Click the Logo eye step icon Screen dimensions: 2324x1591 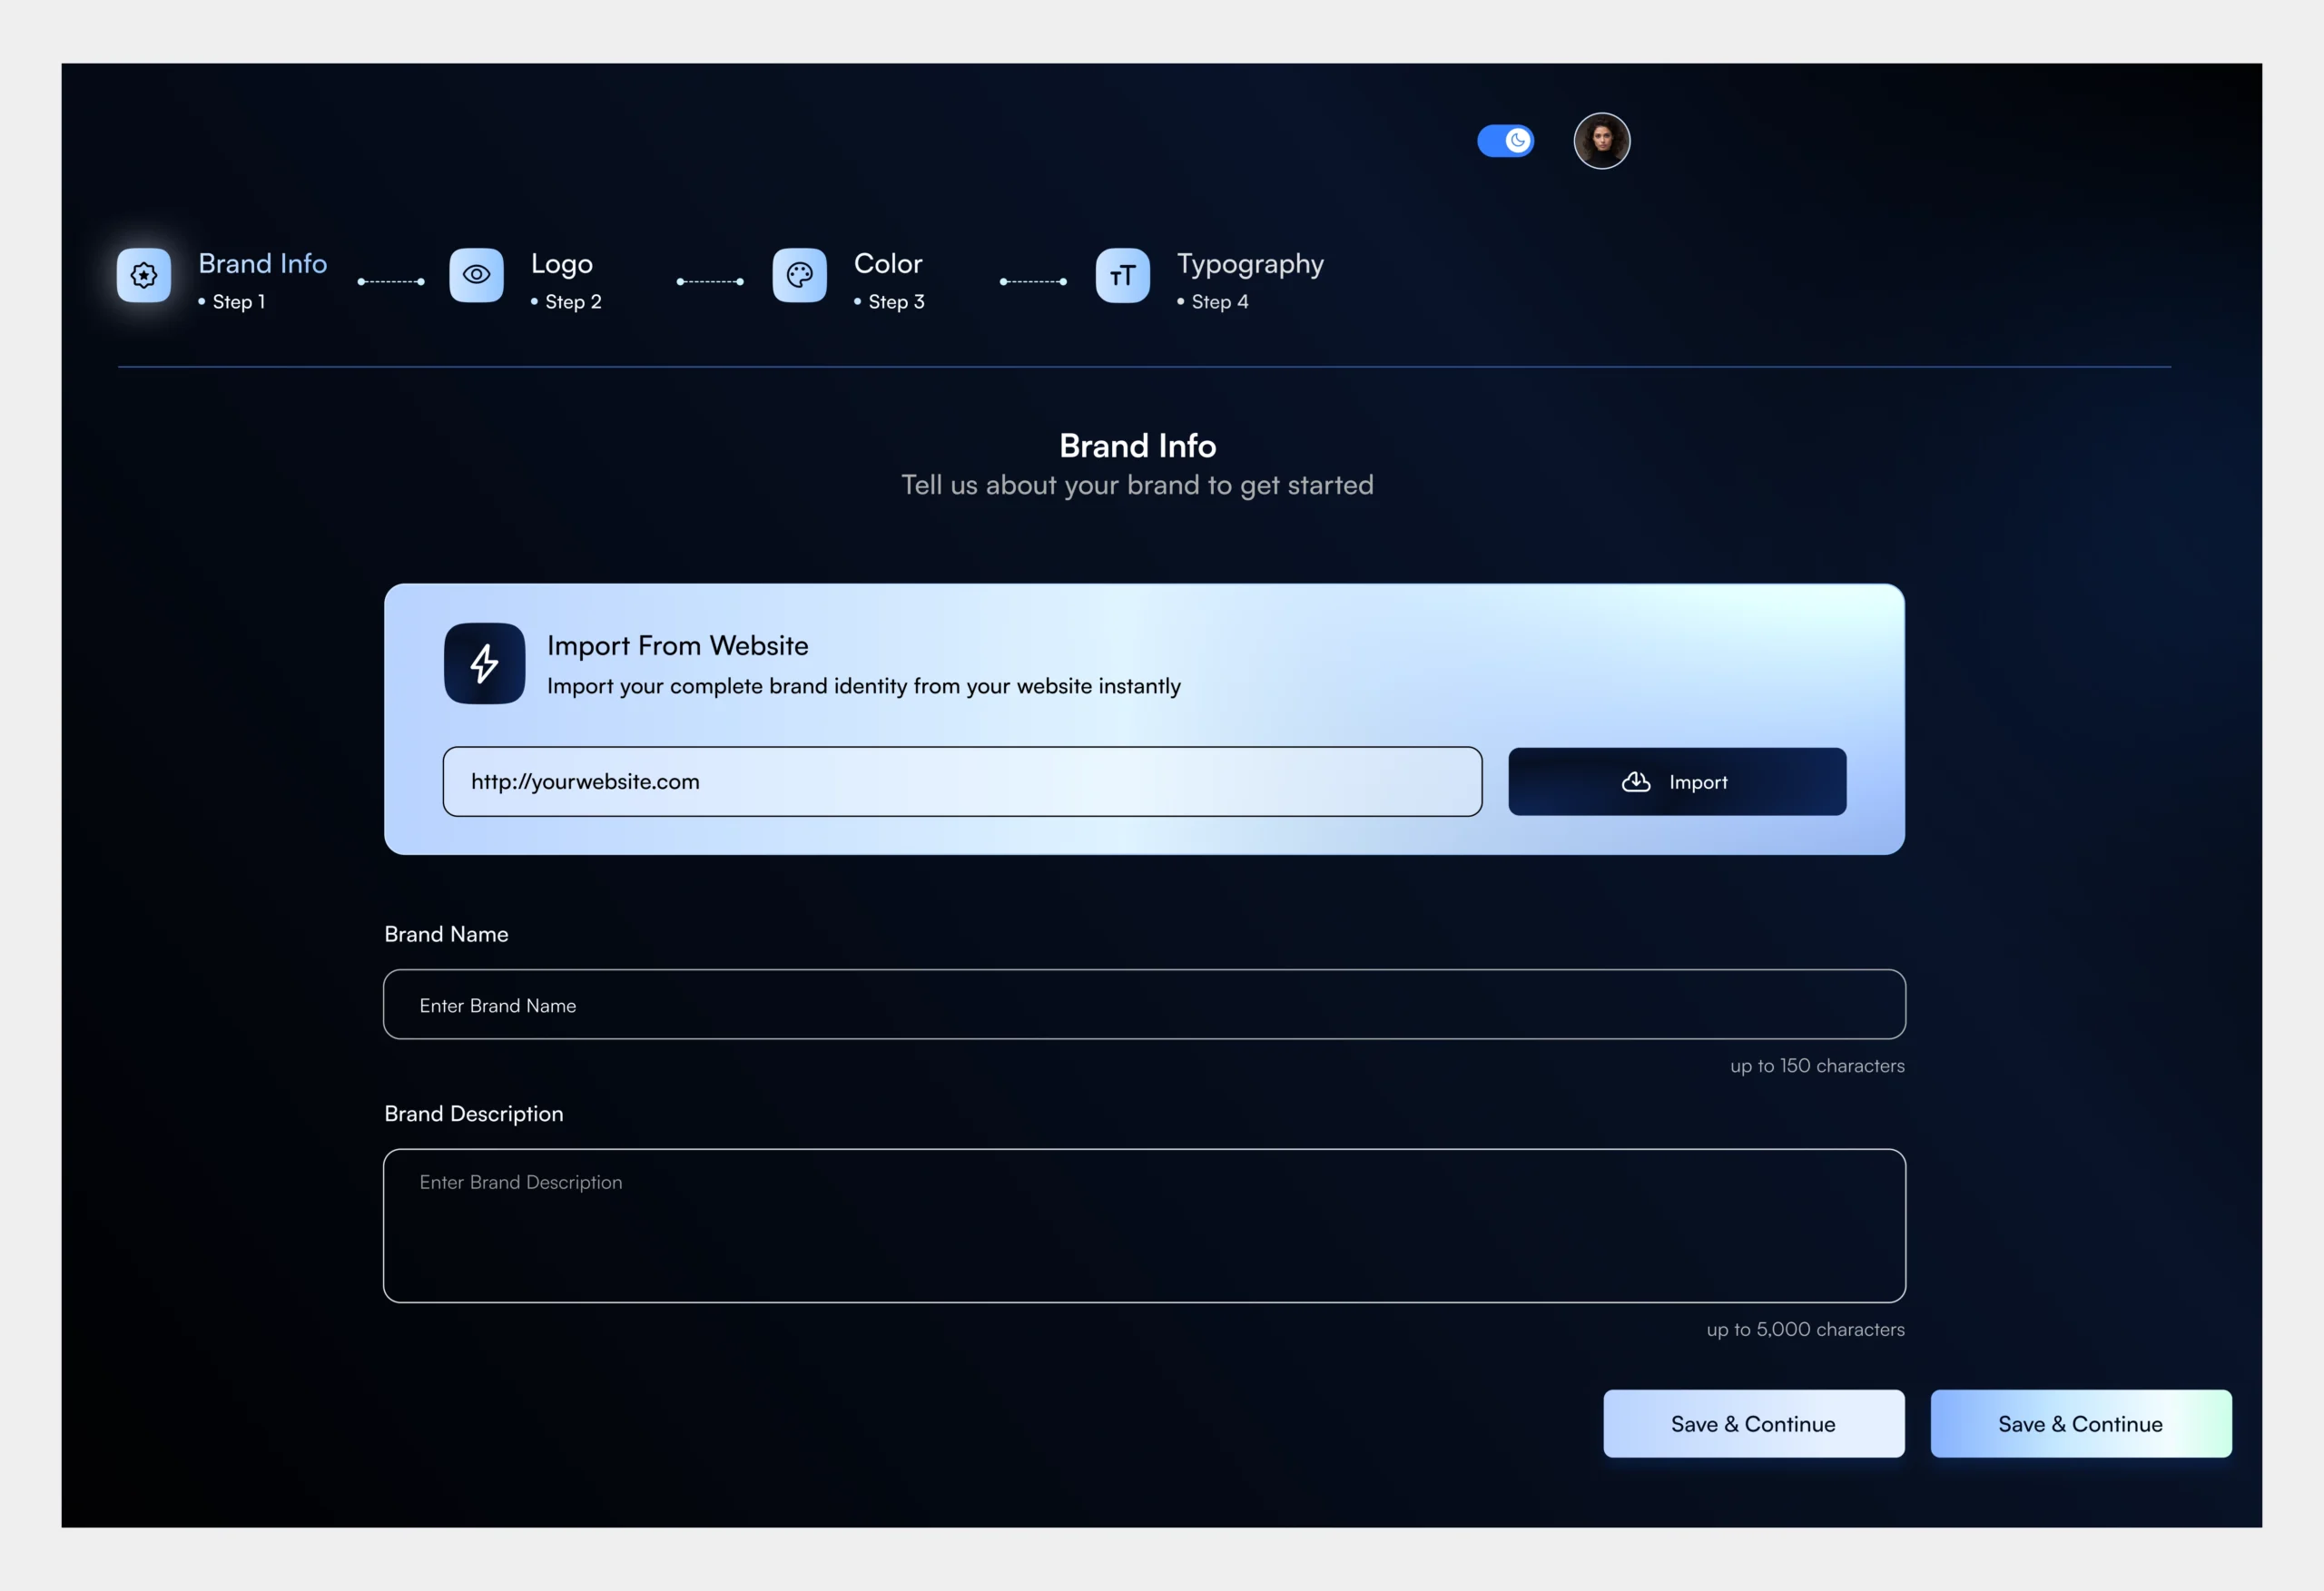[476, 275]
